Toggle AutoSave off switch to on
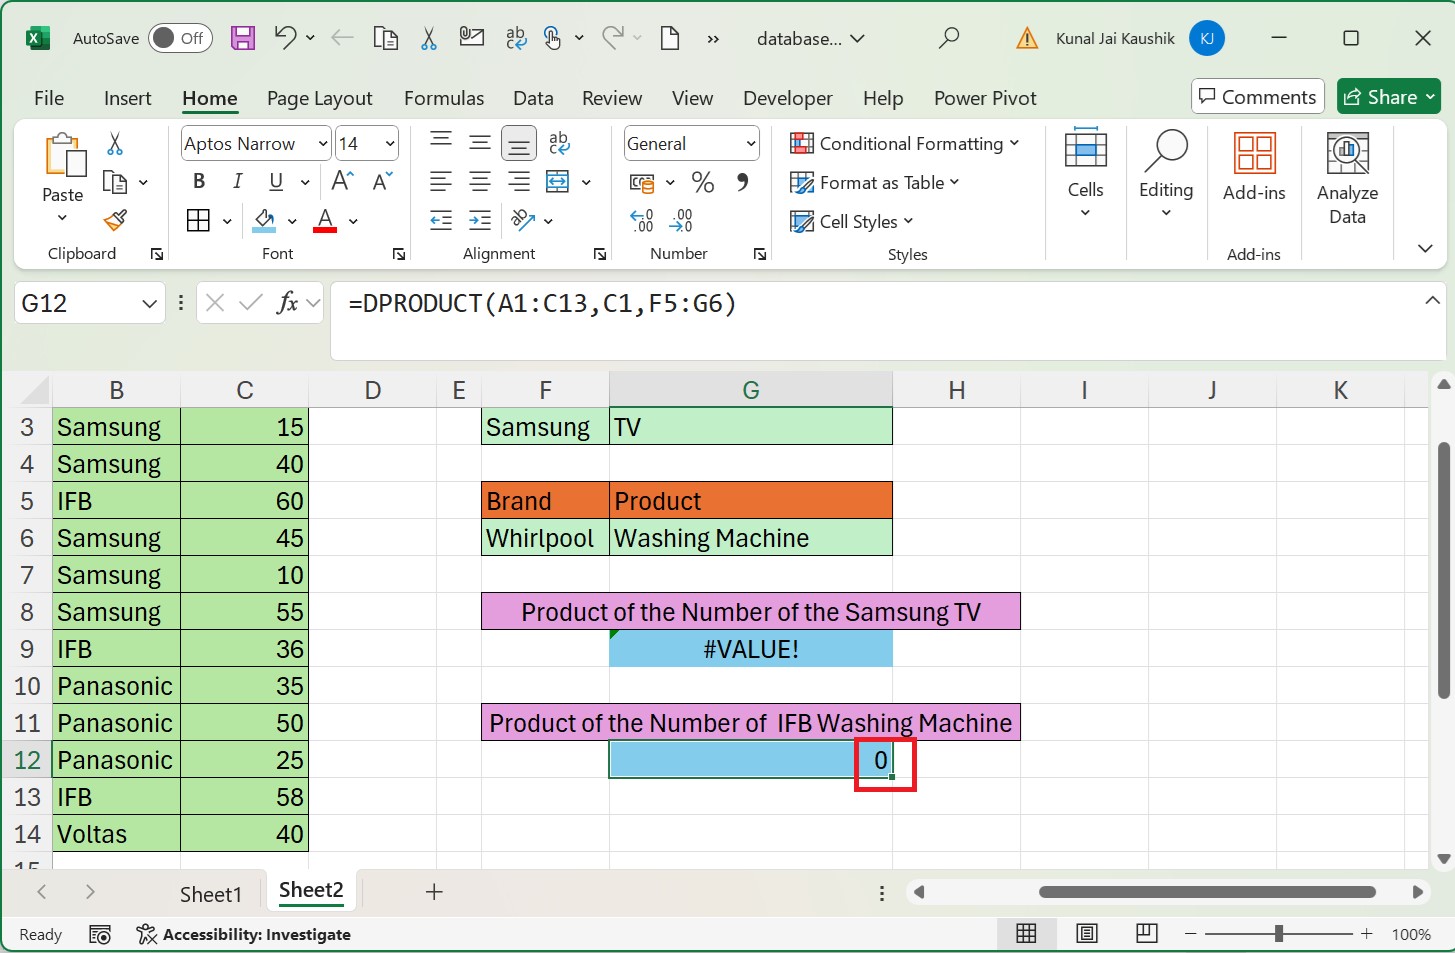Viewport: 1455px width, 953px height. 178,37
